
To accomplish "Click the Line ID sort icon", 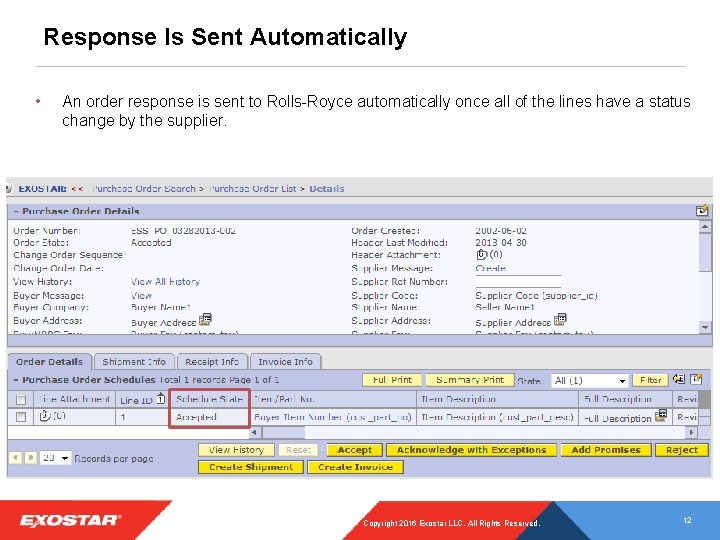I will pyautogui.click(x=160, y=398).
